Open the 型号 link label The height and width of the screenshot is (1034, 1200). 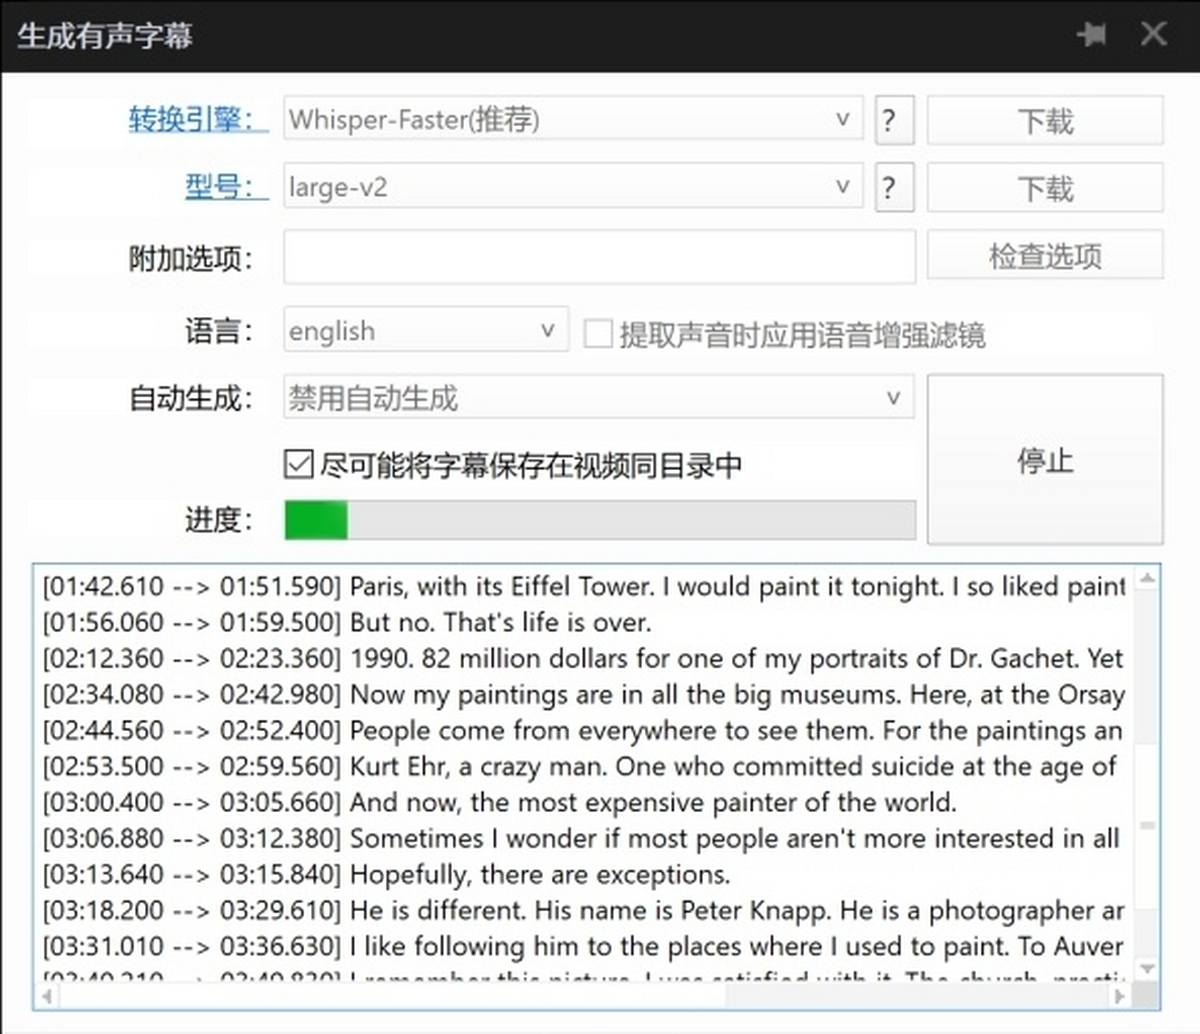pyautogui.click(x=226, y=187)
